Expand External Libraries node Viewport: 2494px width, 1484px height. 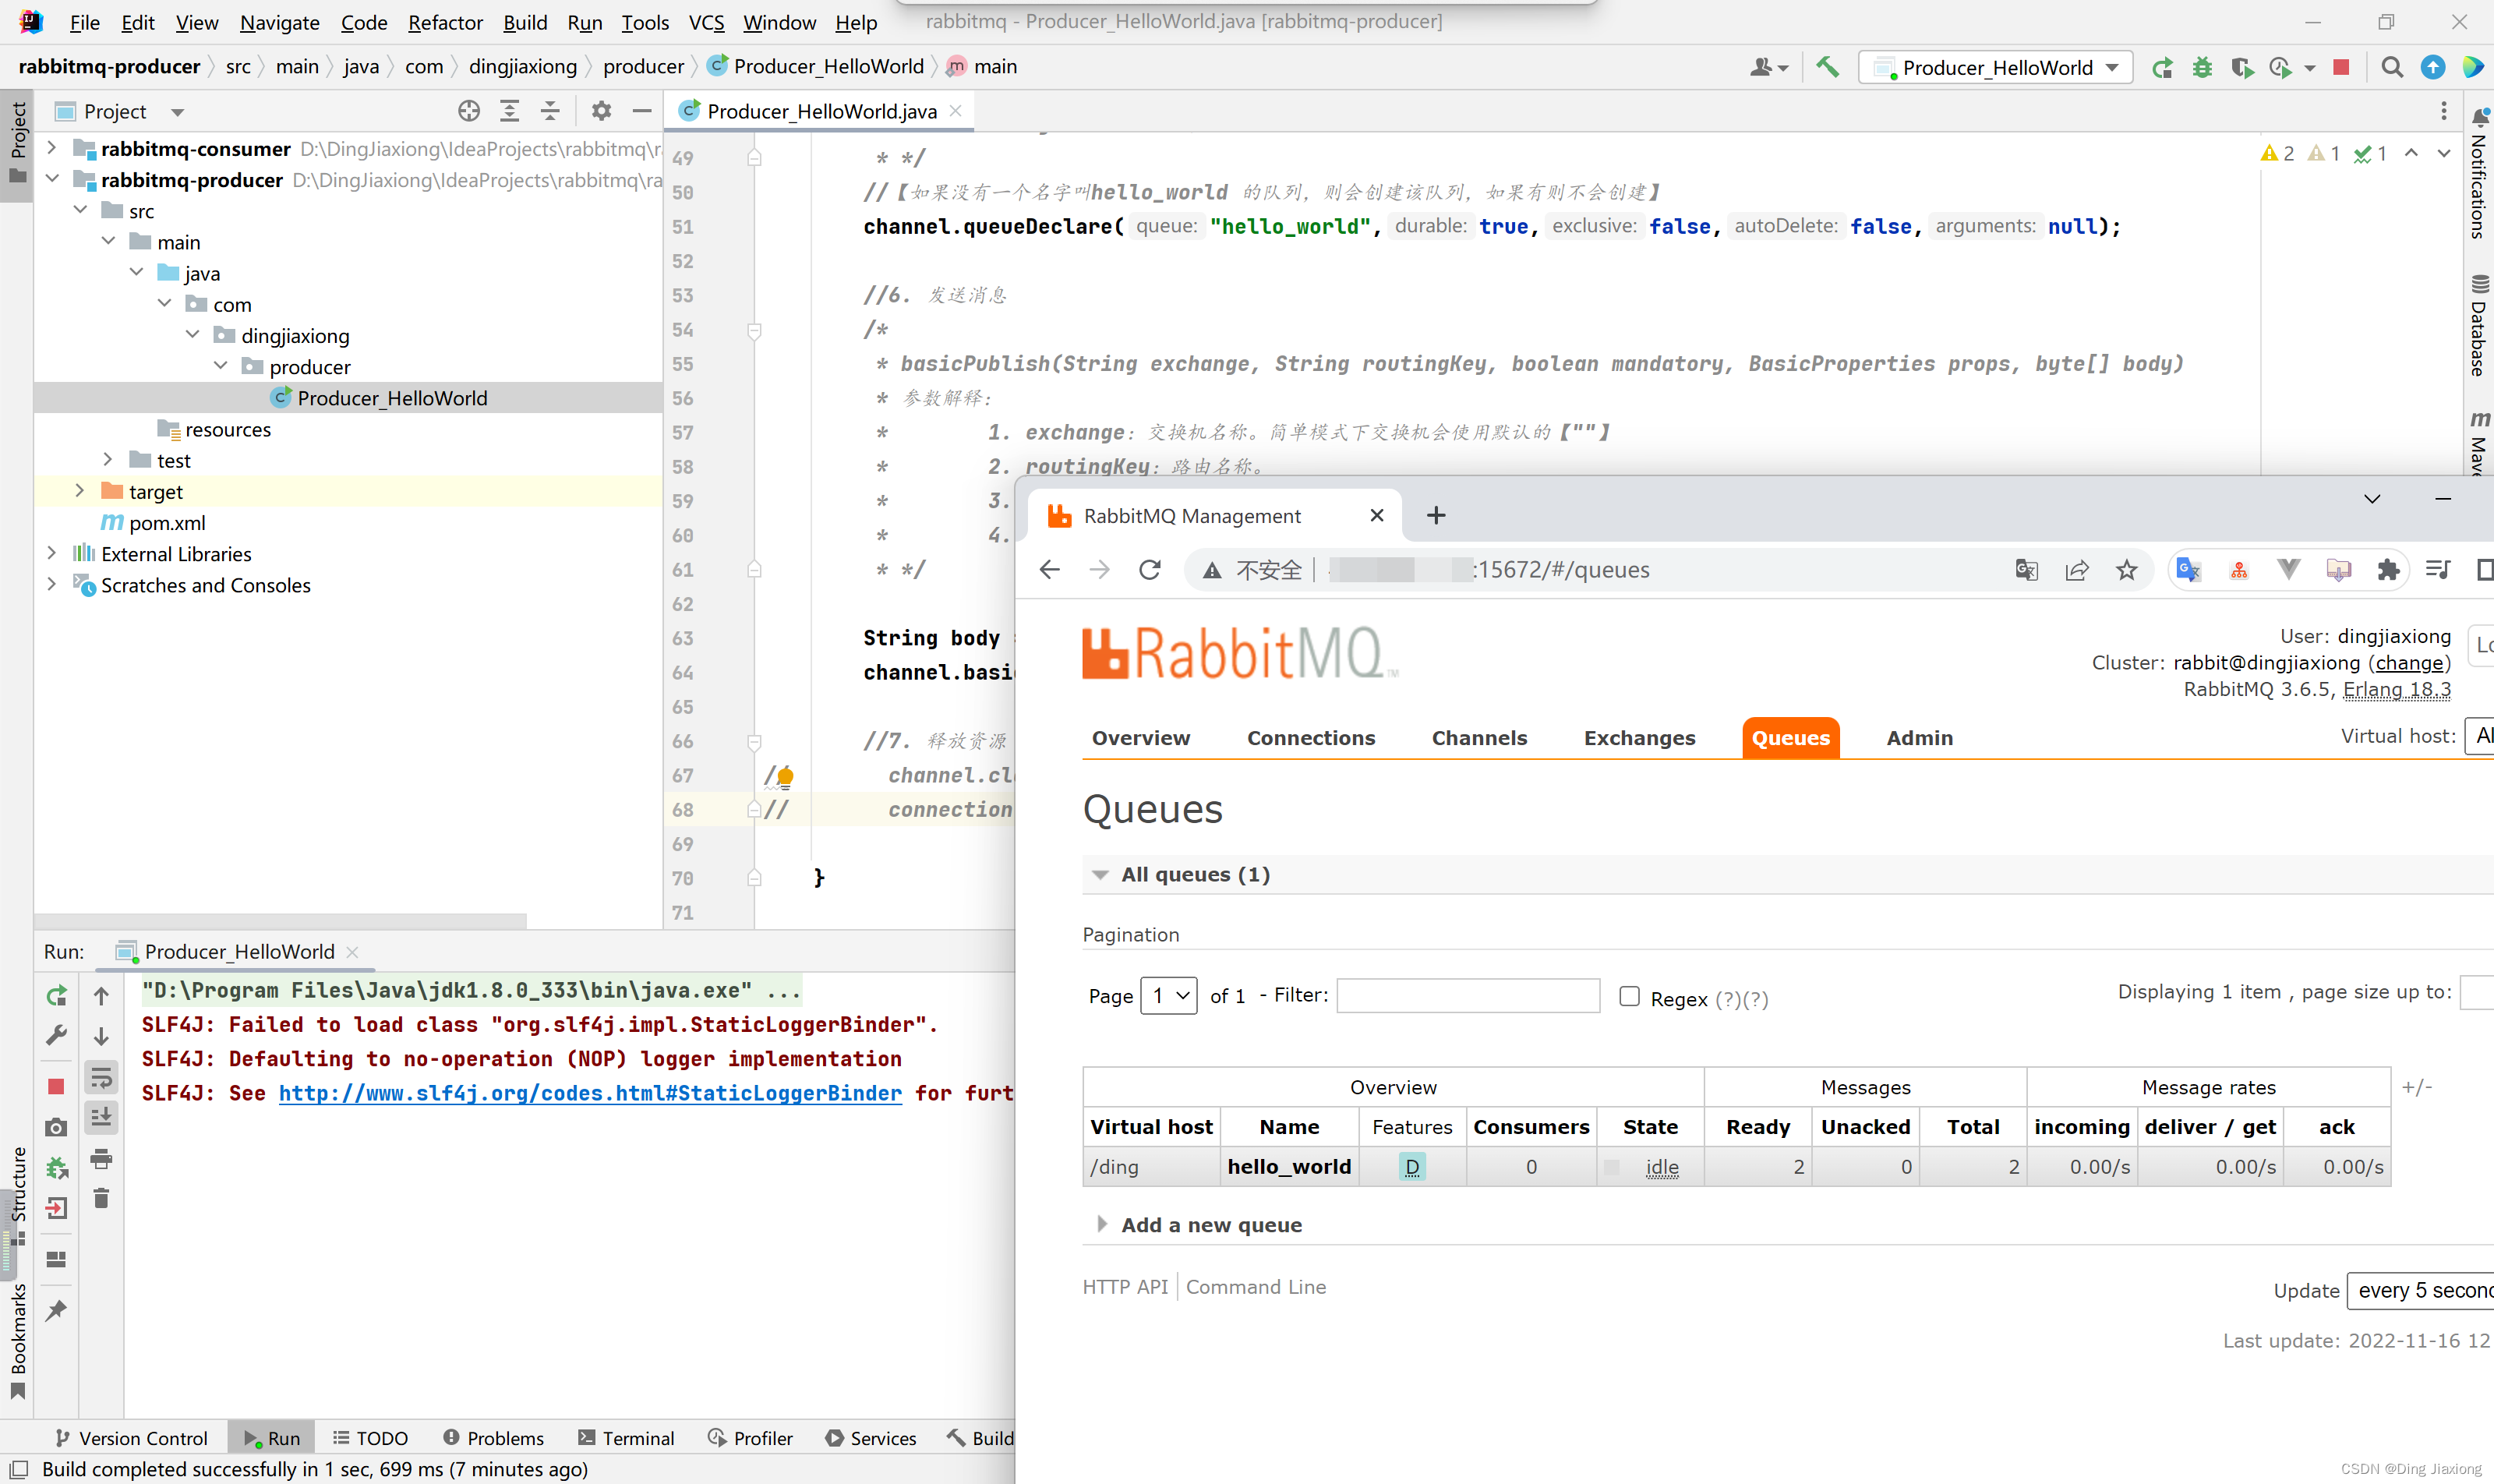pyautogui.click(x=52, y=553)
